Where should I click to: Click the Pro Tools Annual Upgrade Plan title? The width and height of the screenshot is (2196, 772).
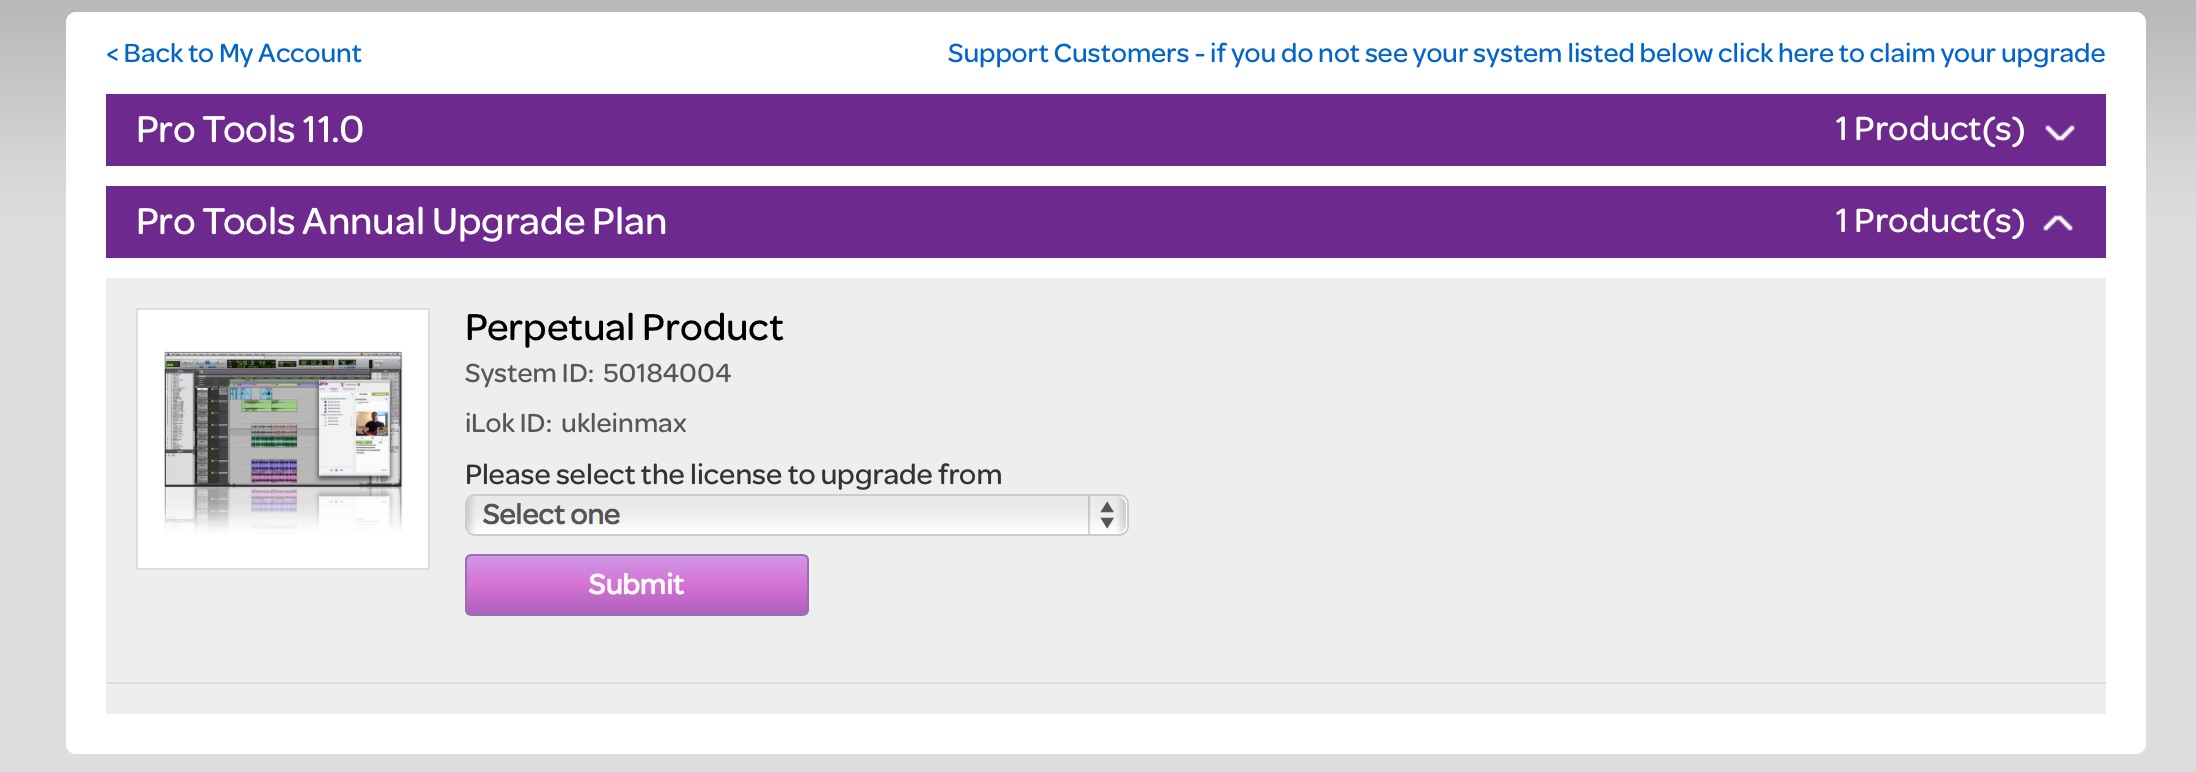(x=401, y=222)
